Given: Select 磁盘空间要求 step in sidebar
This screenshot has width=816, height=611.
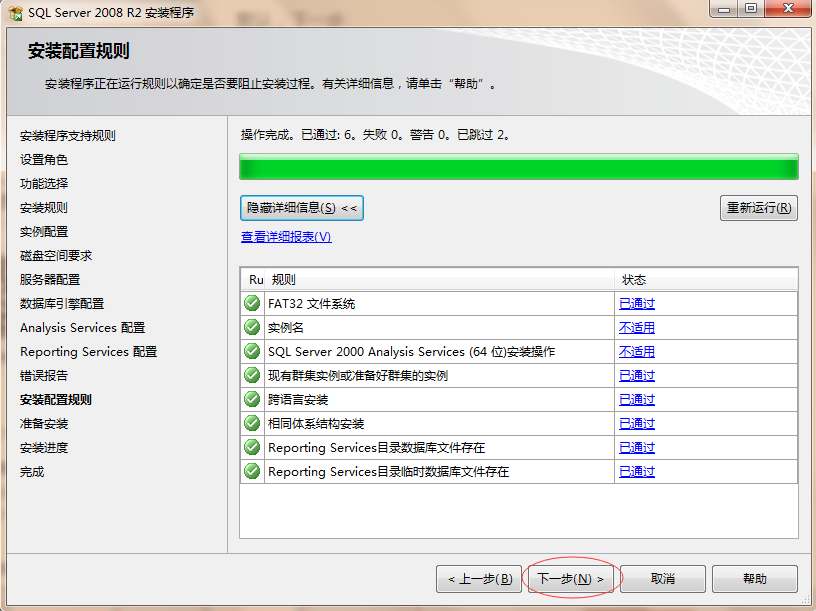Looking at the screenshot, I should click(x=56, y=256).
